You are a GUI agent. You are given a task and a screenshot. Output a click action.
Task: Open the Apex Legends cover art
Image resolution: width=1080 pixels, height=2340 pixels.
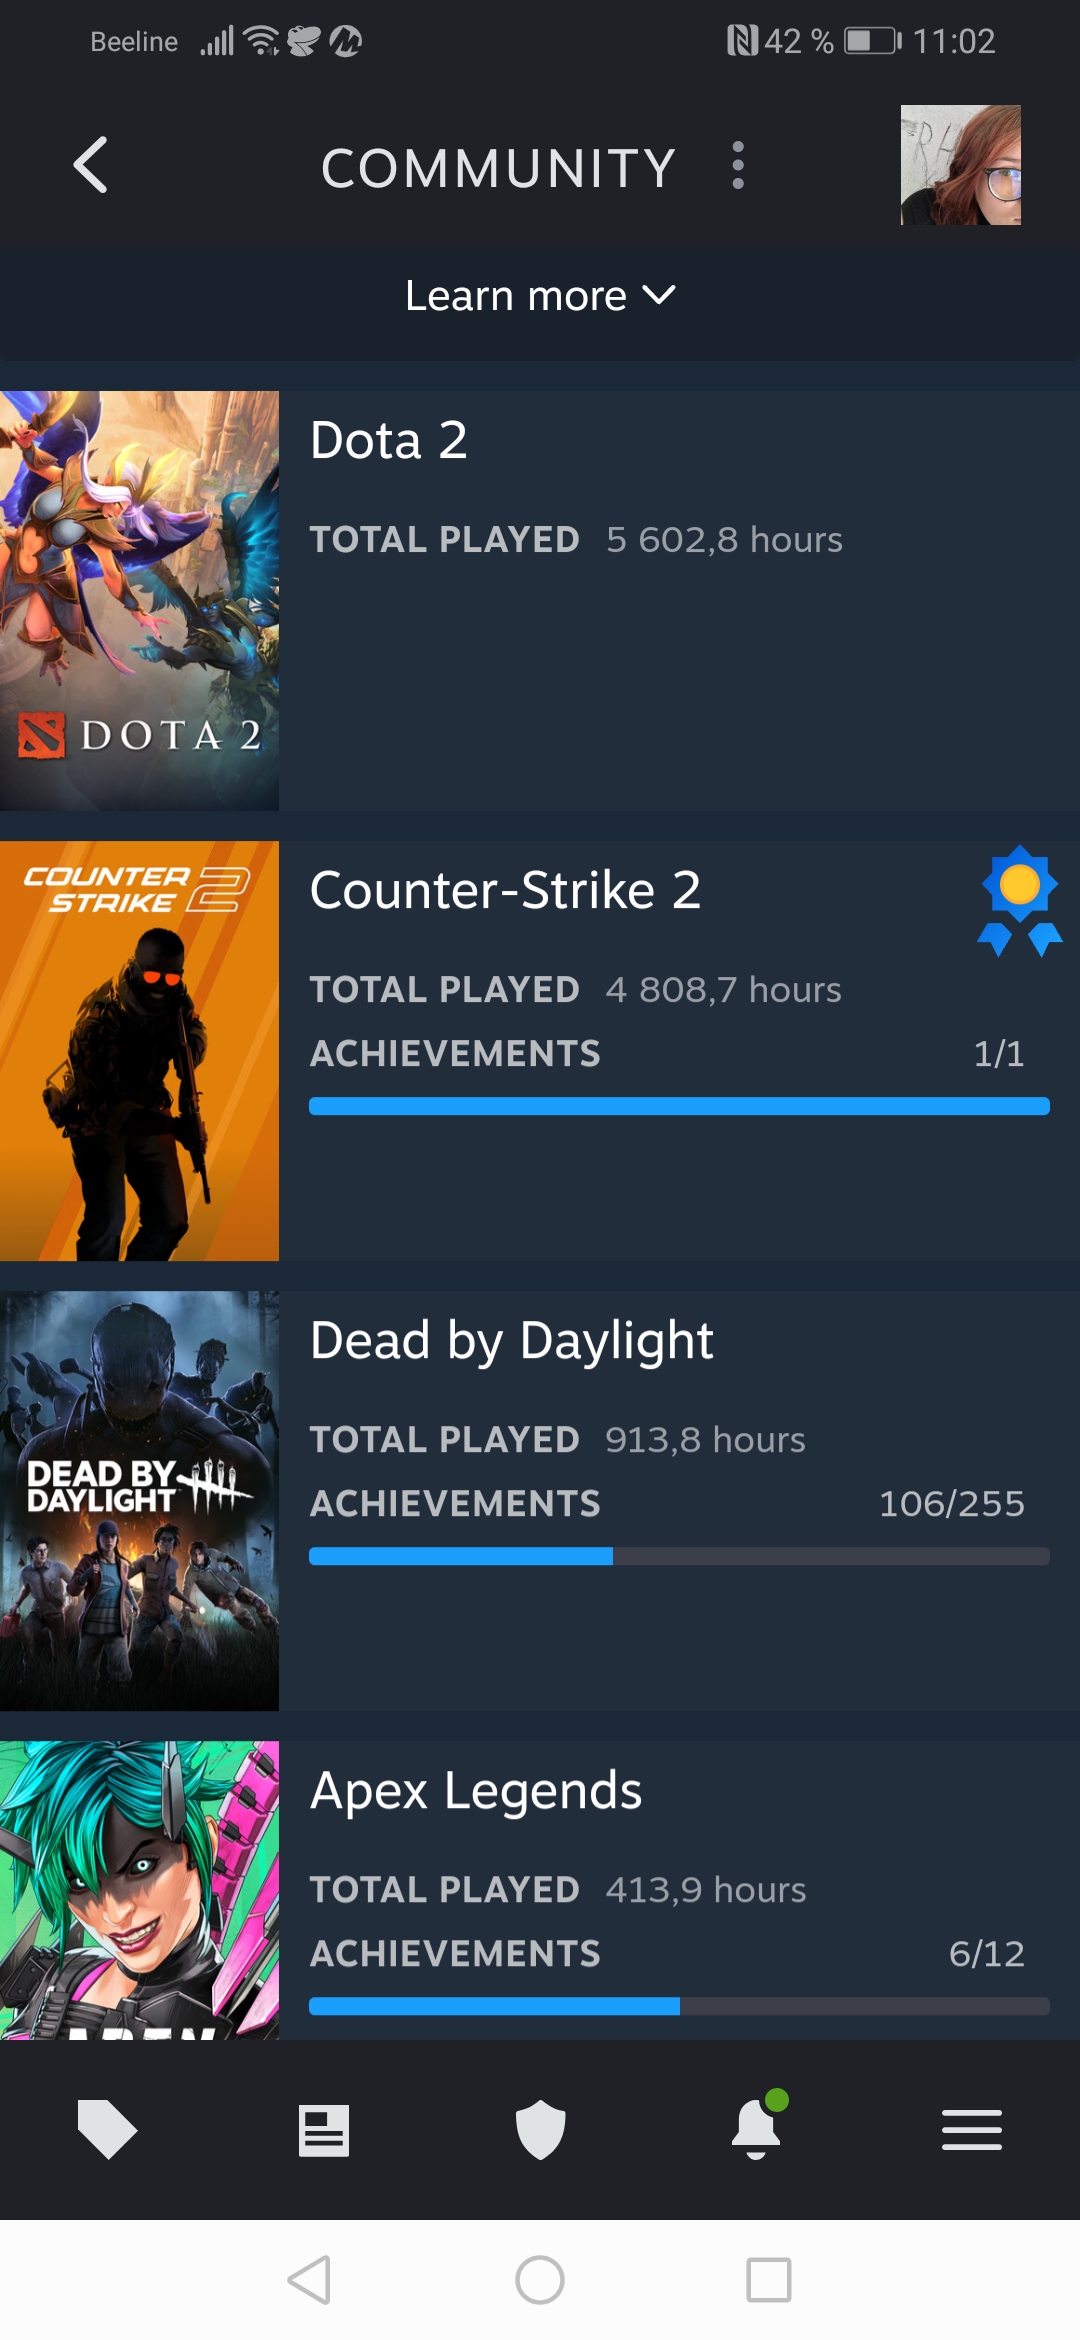139,1890
